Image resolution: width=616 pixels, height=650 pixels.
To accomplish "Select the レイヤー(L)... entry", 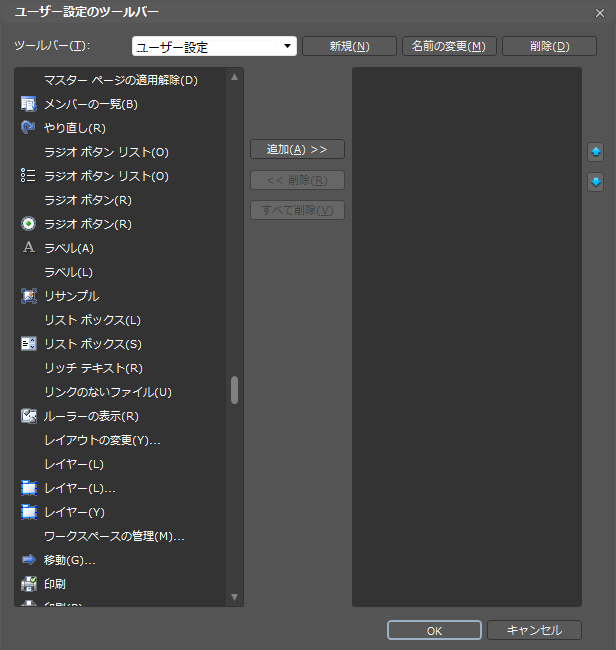I will point(121,488).
